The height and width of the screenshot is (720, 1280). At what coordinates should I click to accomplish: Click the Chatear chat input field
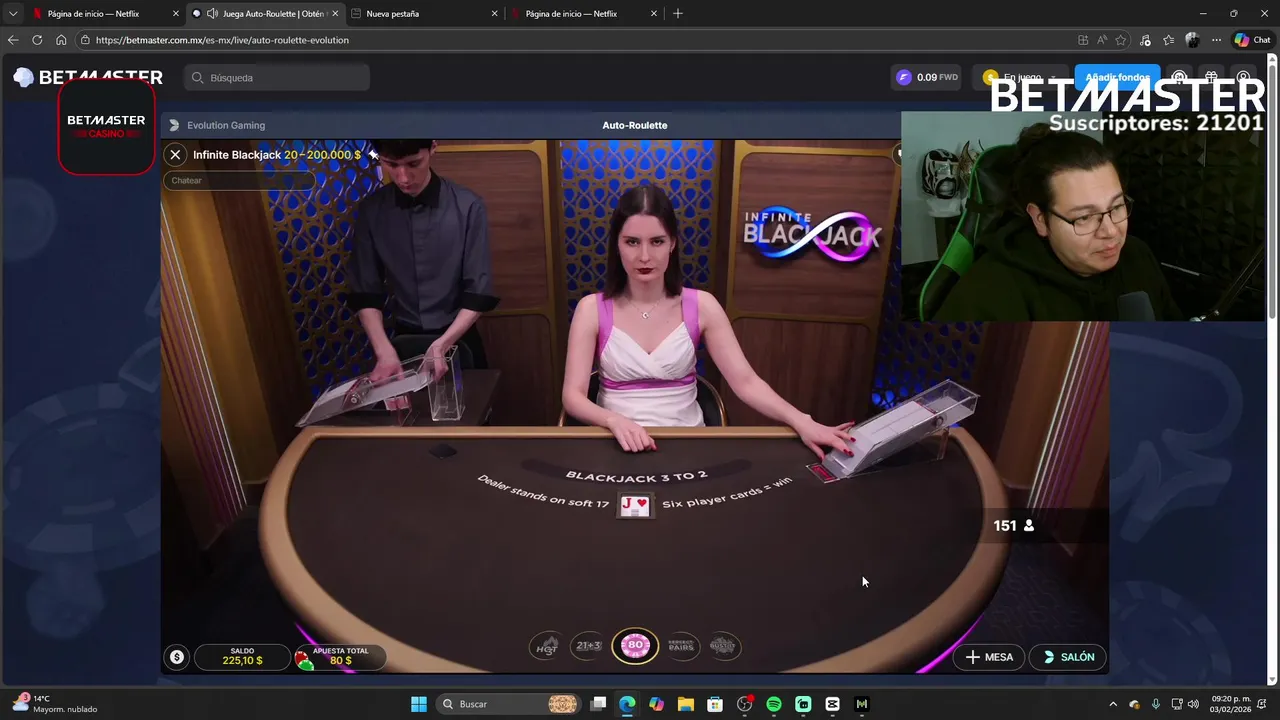point(238,181)
